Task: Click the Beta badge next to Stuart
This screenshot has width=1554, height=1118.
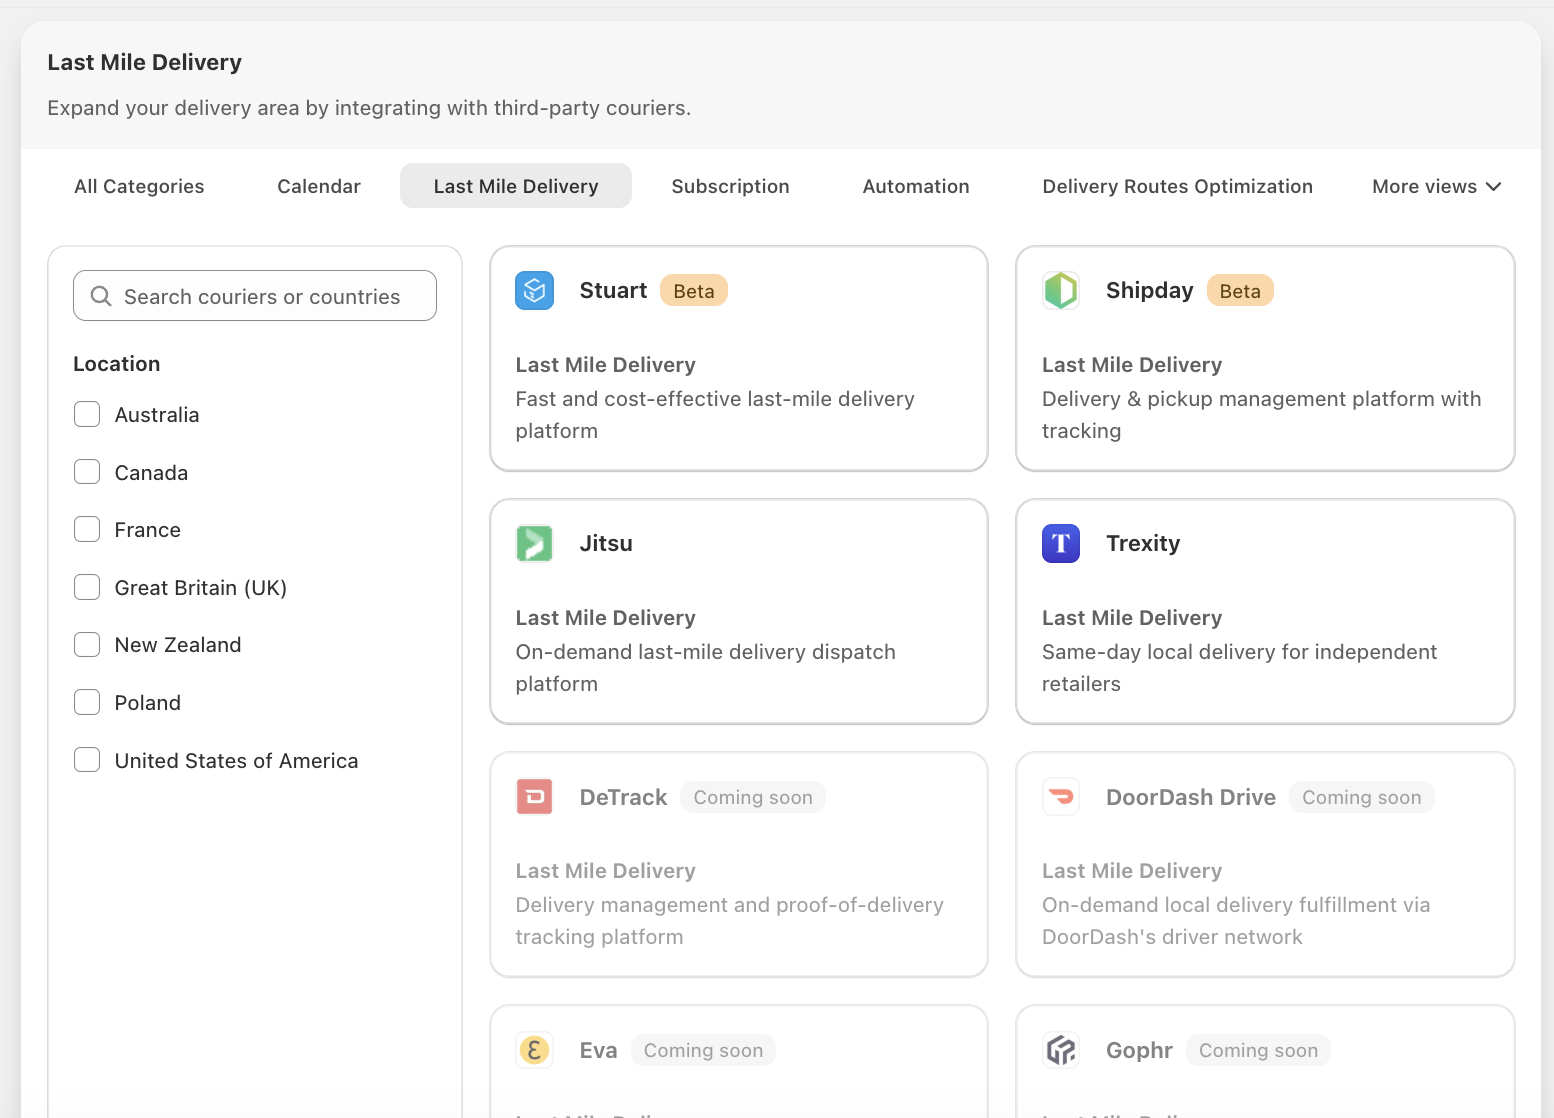Action: [694, 291]
